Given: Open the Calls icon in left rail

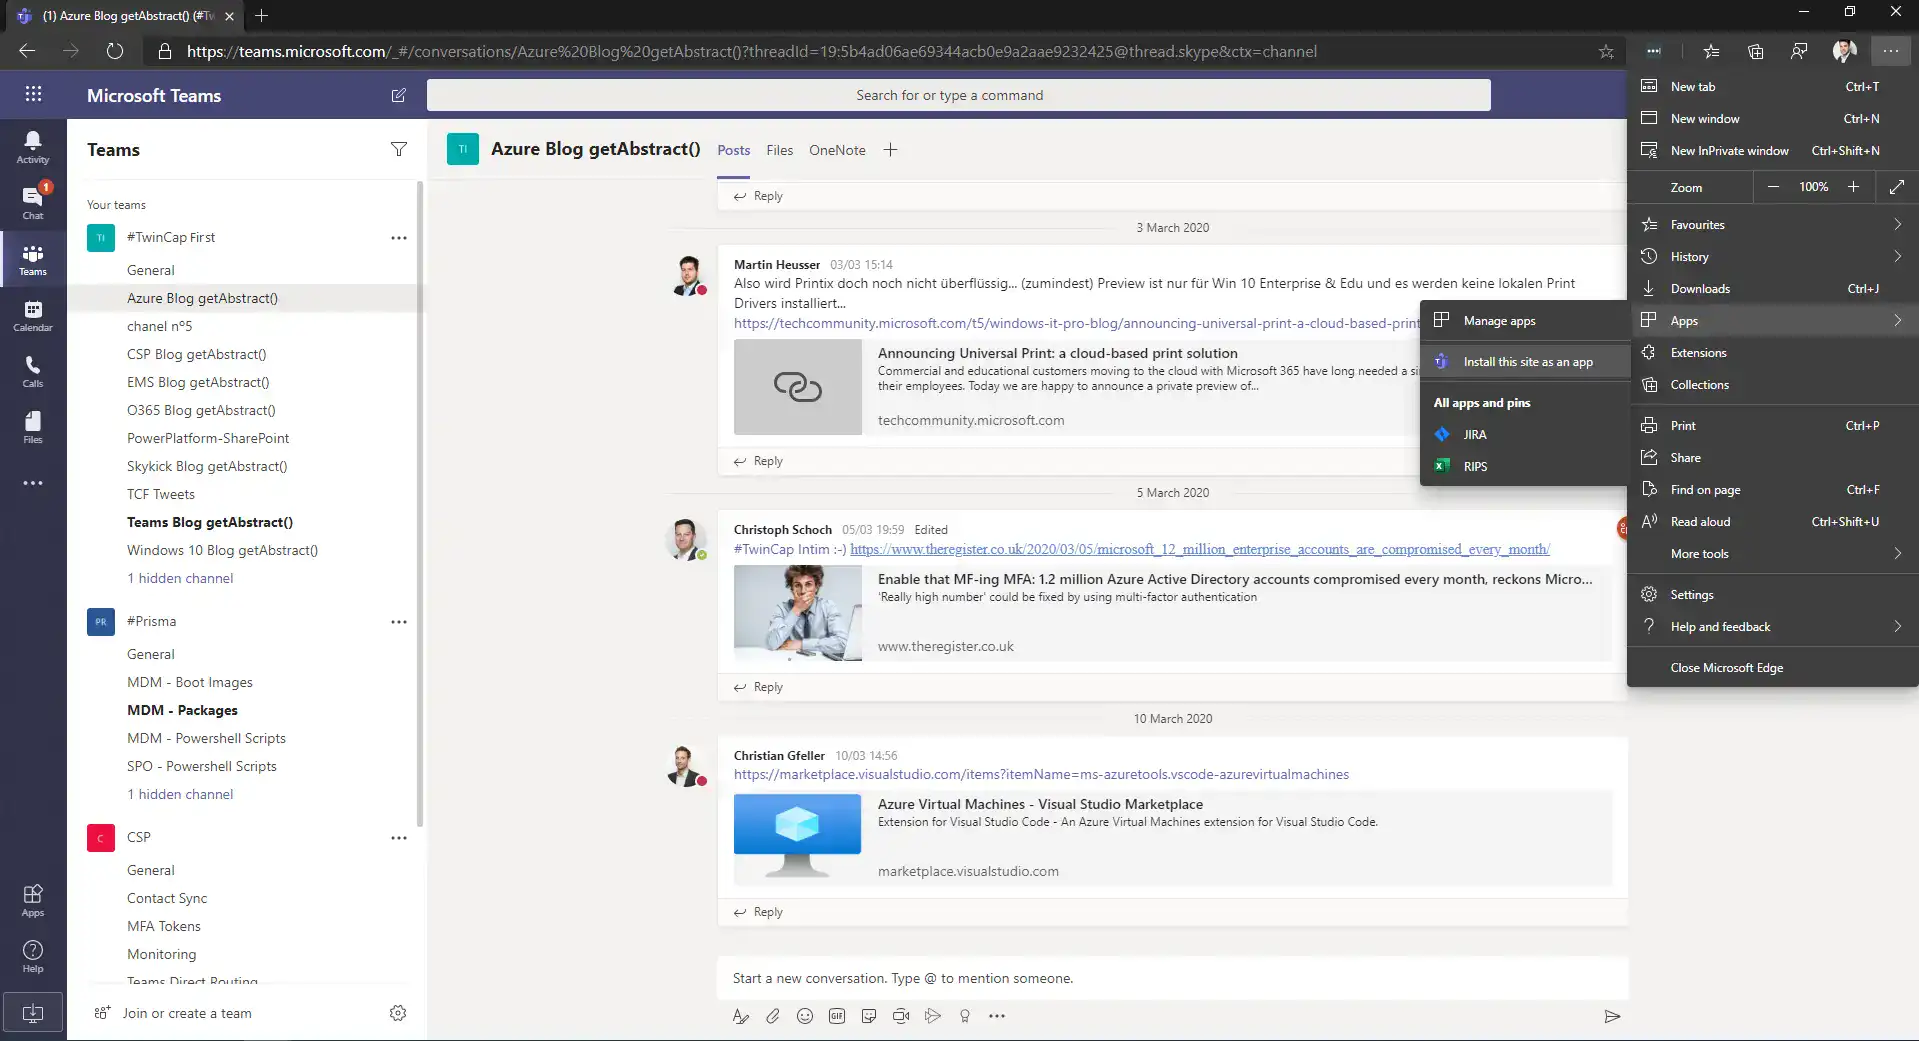Looking at the screenshot, I should [33, 372].
